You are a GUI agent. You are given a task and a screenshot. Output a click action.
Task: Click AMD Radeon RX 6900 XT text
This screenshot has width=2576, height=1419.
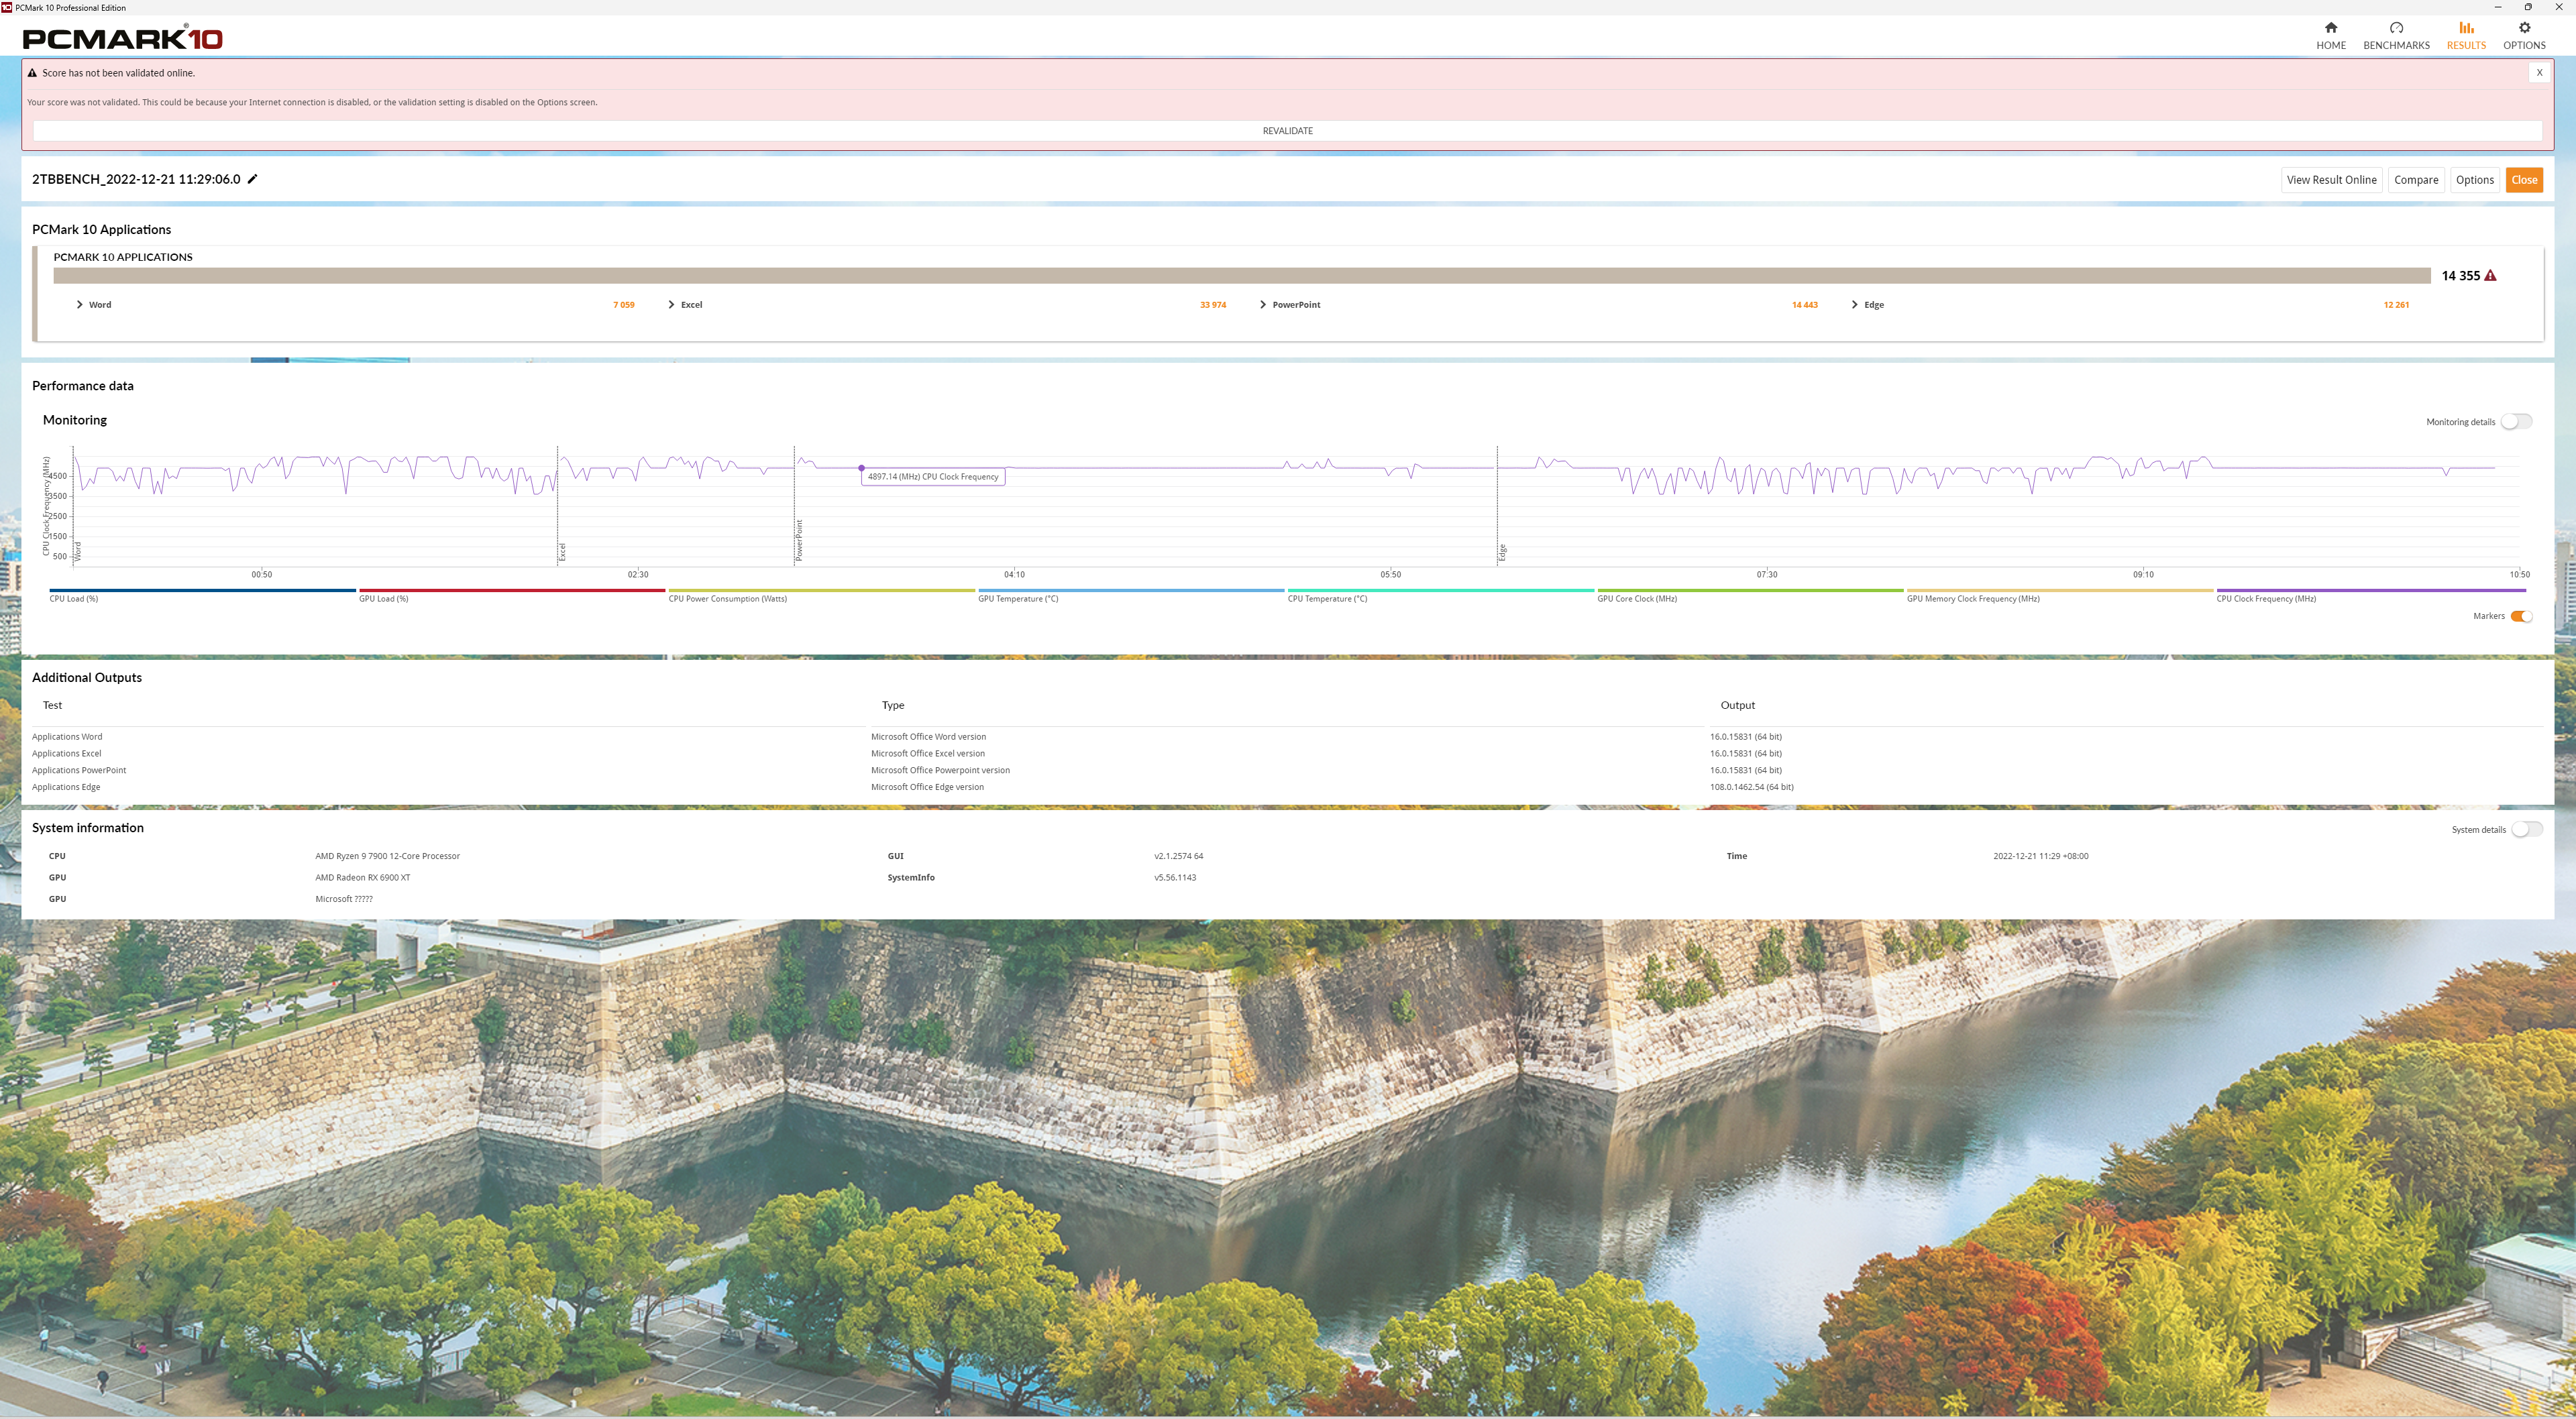tap(362, 878)
